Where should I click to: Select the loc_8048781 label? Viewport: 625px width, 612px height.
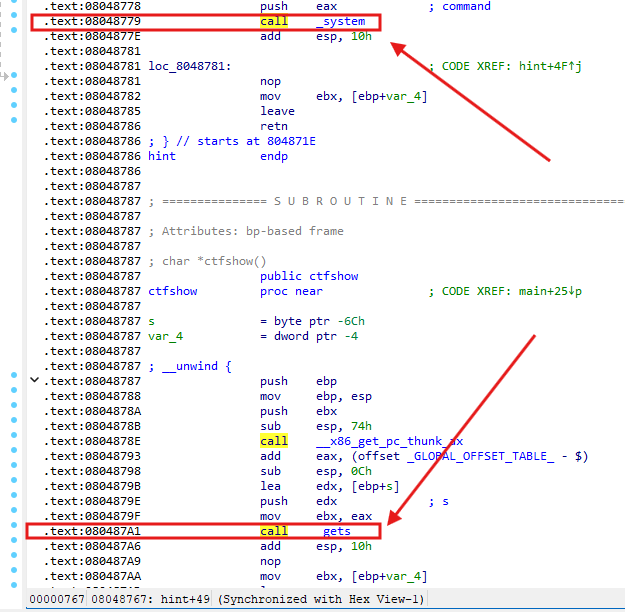pos(190,66)
